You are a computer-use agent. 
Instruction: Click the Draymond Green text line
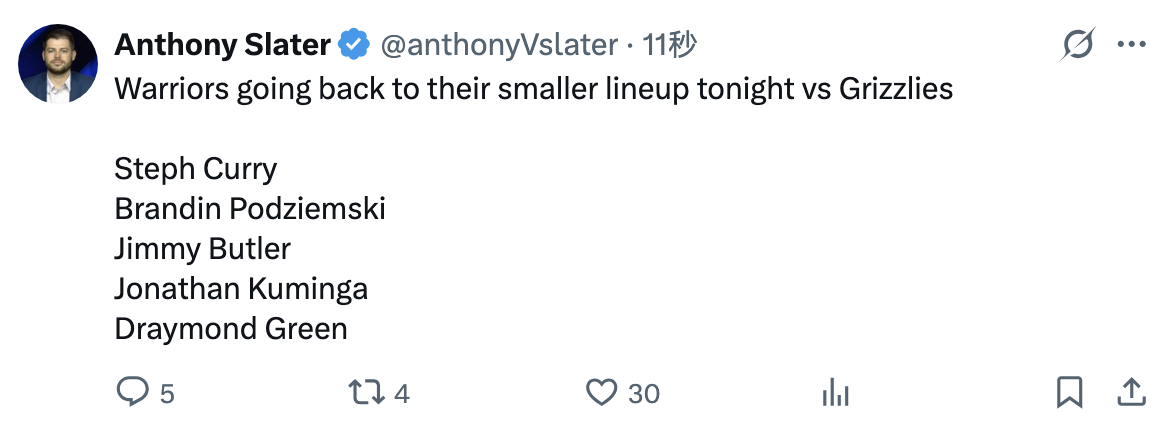click(x=231, y=329)
